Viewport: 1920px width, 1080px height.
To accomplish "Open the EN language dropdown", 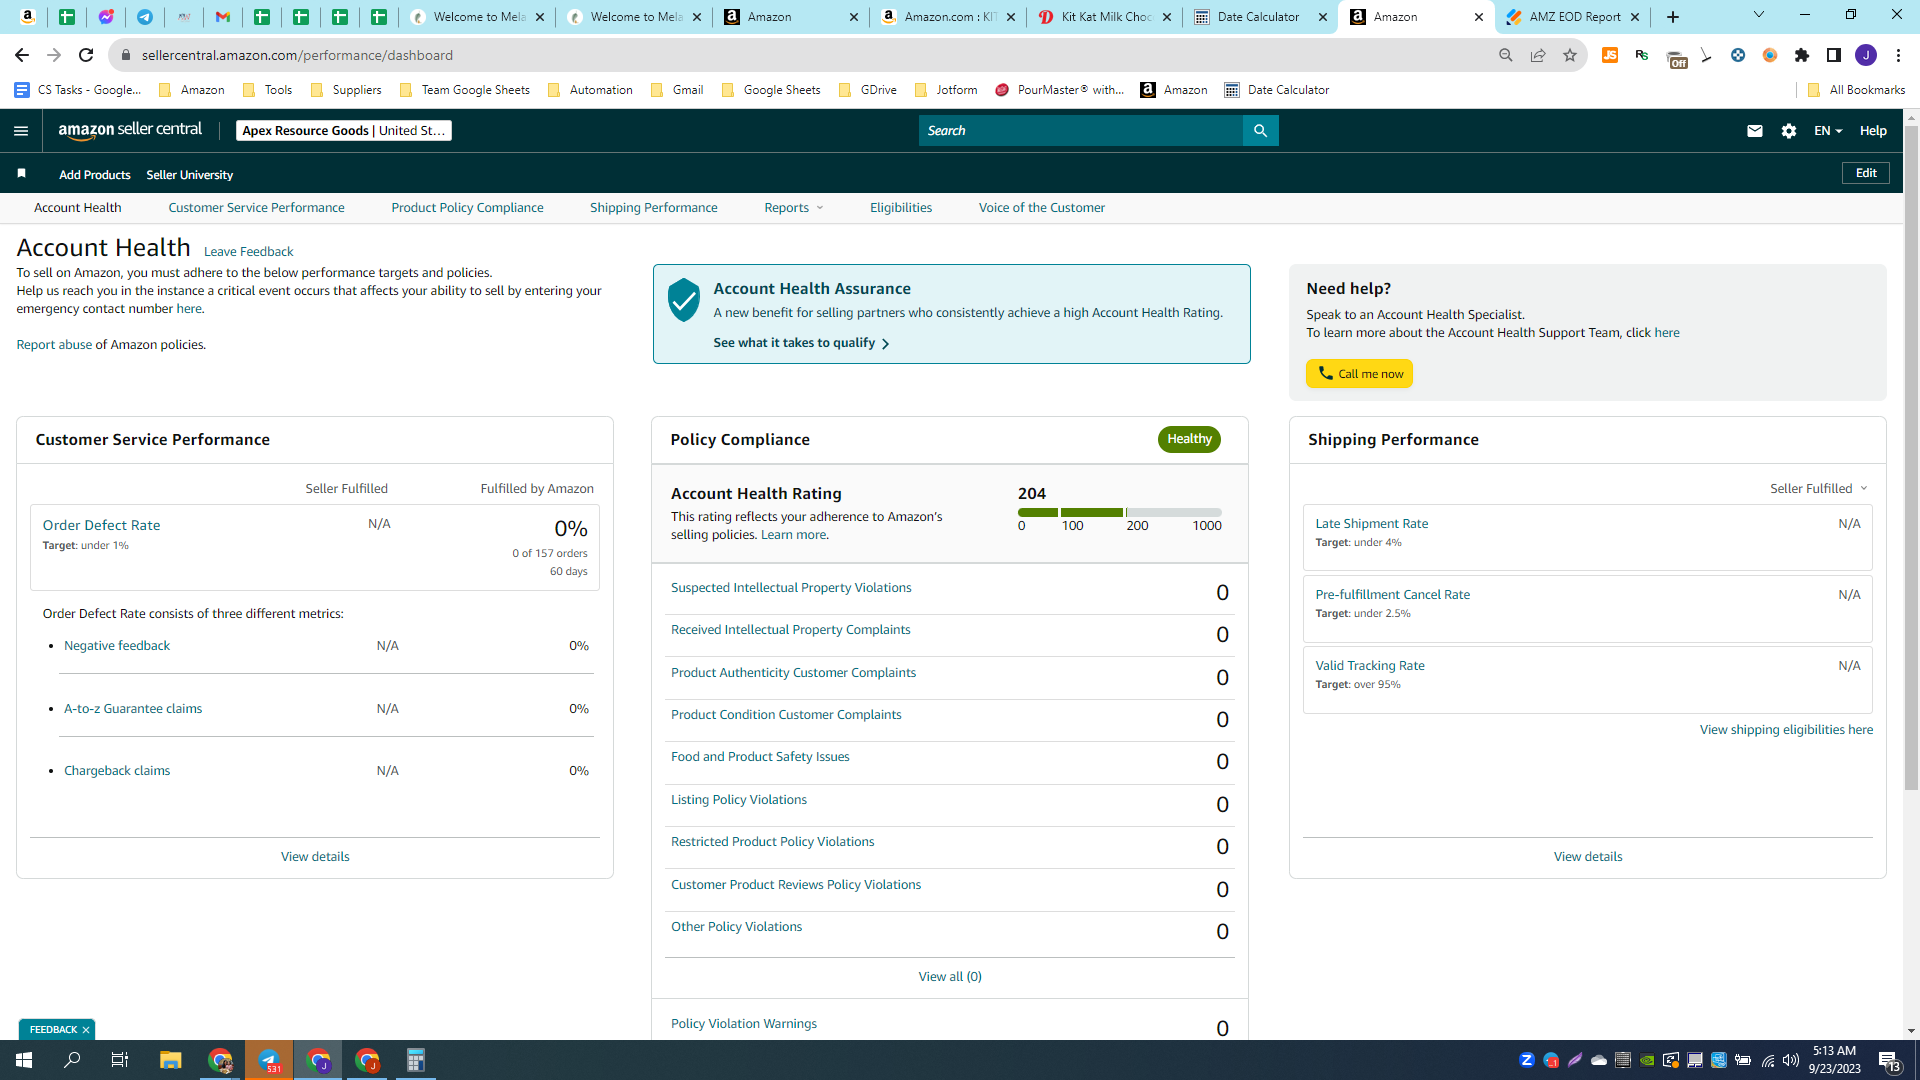I will (1828, 131).
